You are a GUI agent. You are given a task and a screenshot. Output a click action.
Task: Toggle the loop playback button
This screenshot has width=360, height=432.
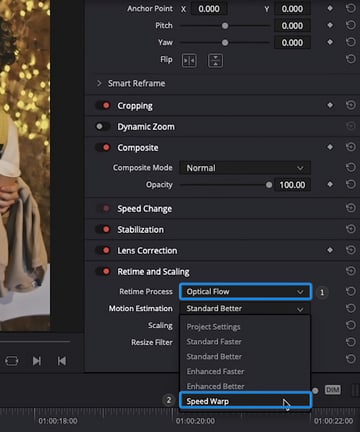tap(12, 361)
